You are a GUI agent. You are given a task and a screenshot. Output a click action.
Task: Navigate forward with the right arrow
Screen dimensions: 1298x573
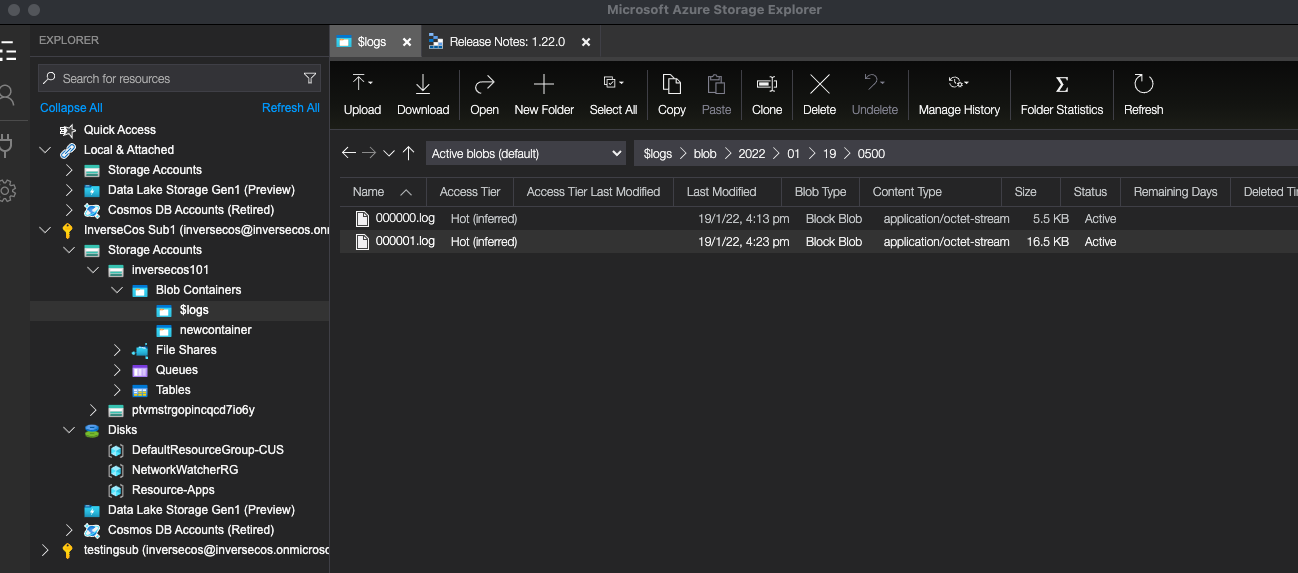[369, 153]
